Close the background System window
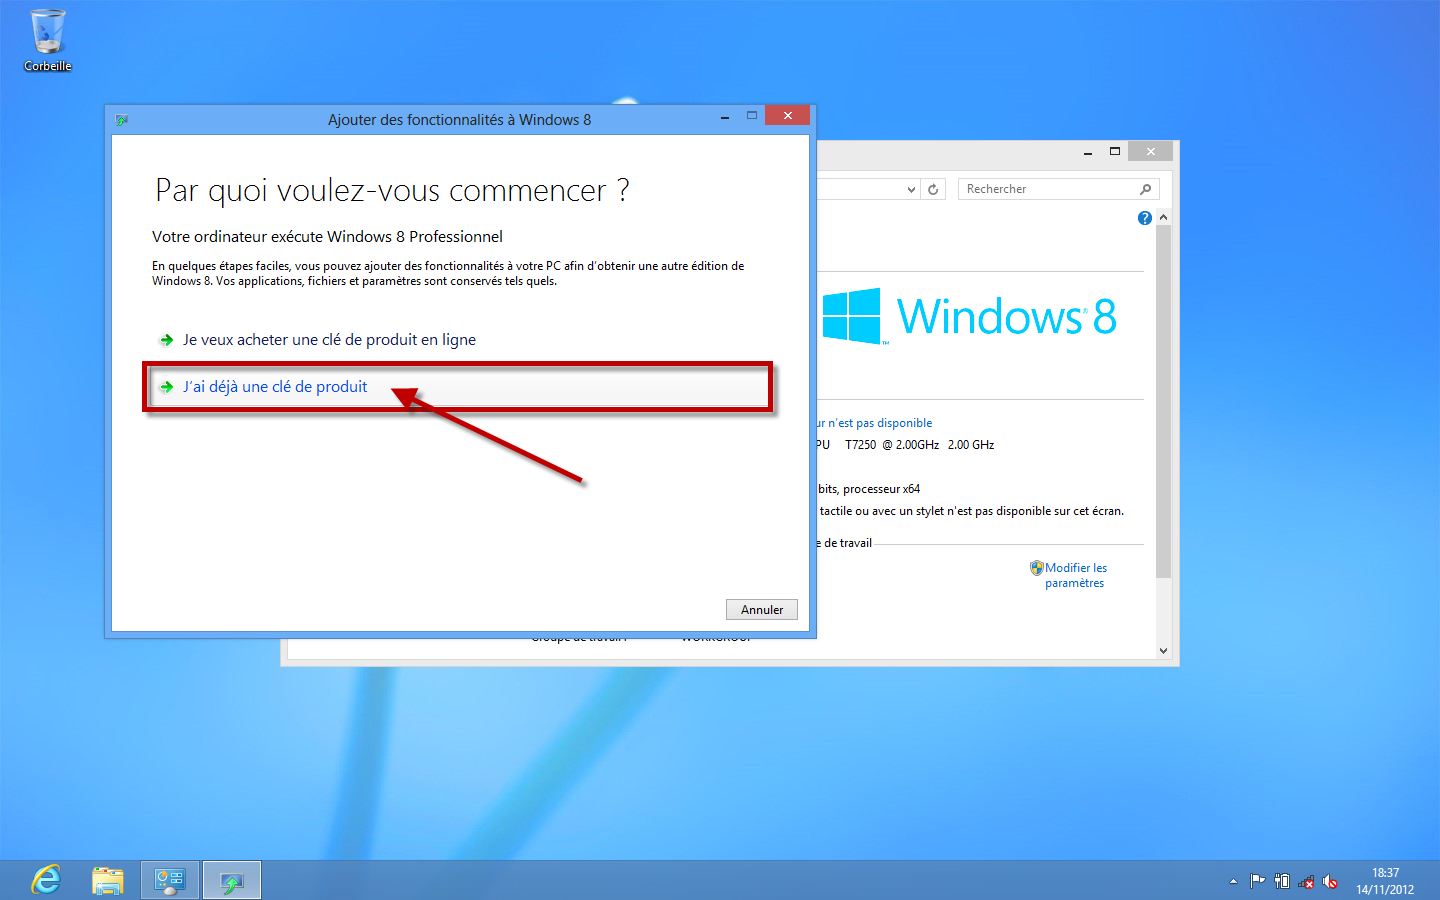Image resolution: width=1440 pixels, height=900 pixels. tap(1151, 151)
